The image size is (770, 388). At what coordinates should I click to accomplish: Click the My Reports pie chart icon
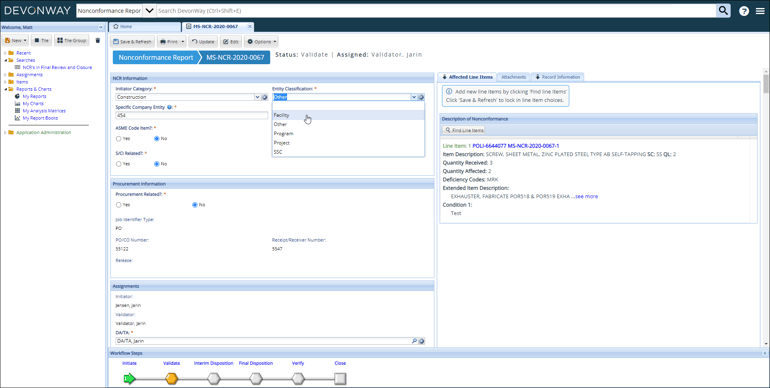tap(18, 96)
